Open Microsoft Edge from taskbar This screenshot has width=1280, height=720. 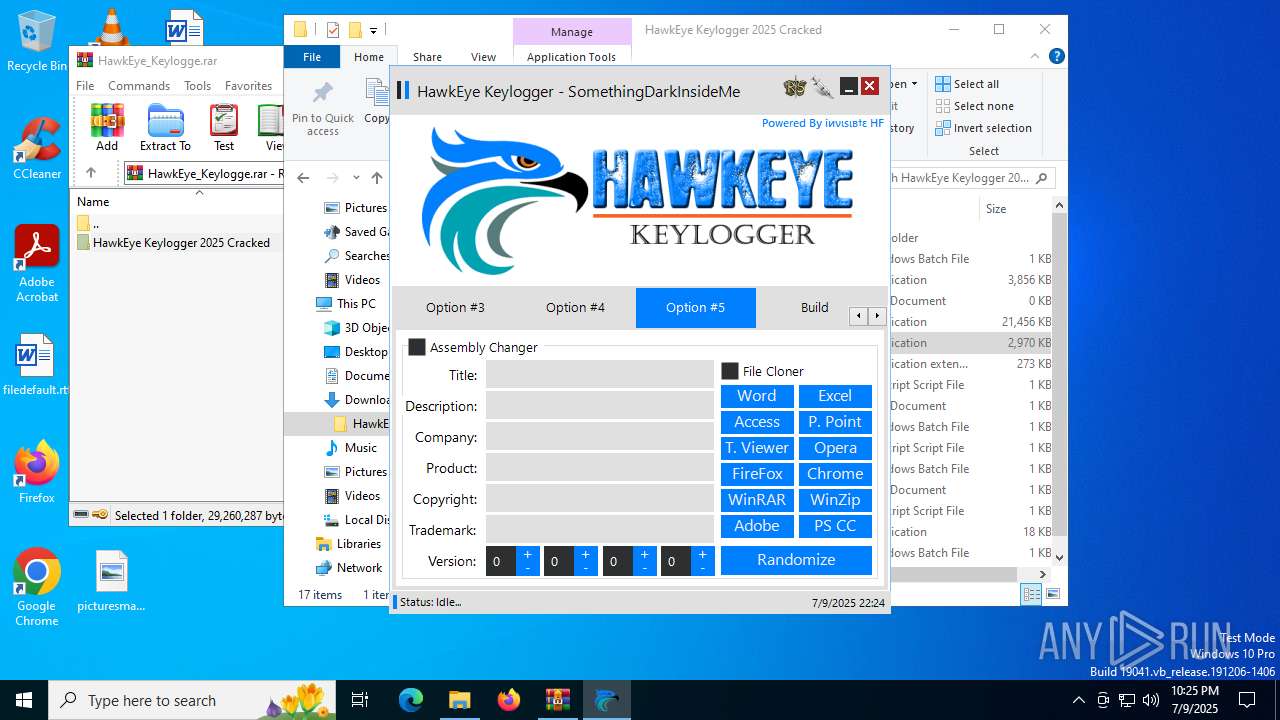[411, 700]
